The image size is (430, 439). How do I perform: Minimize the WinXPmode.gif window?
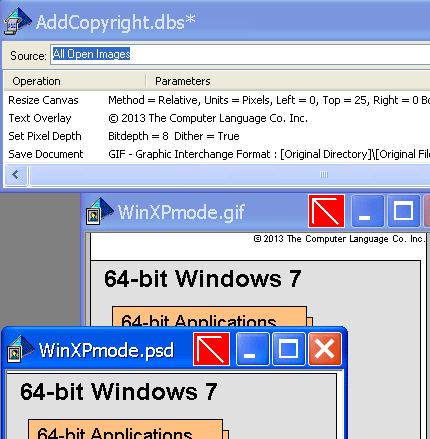(368, 211)
